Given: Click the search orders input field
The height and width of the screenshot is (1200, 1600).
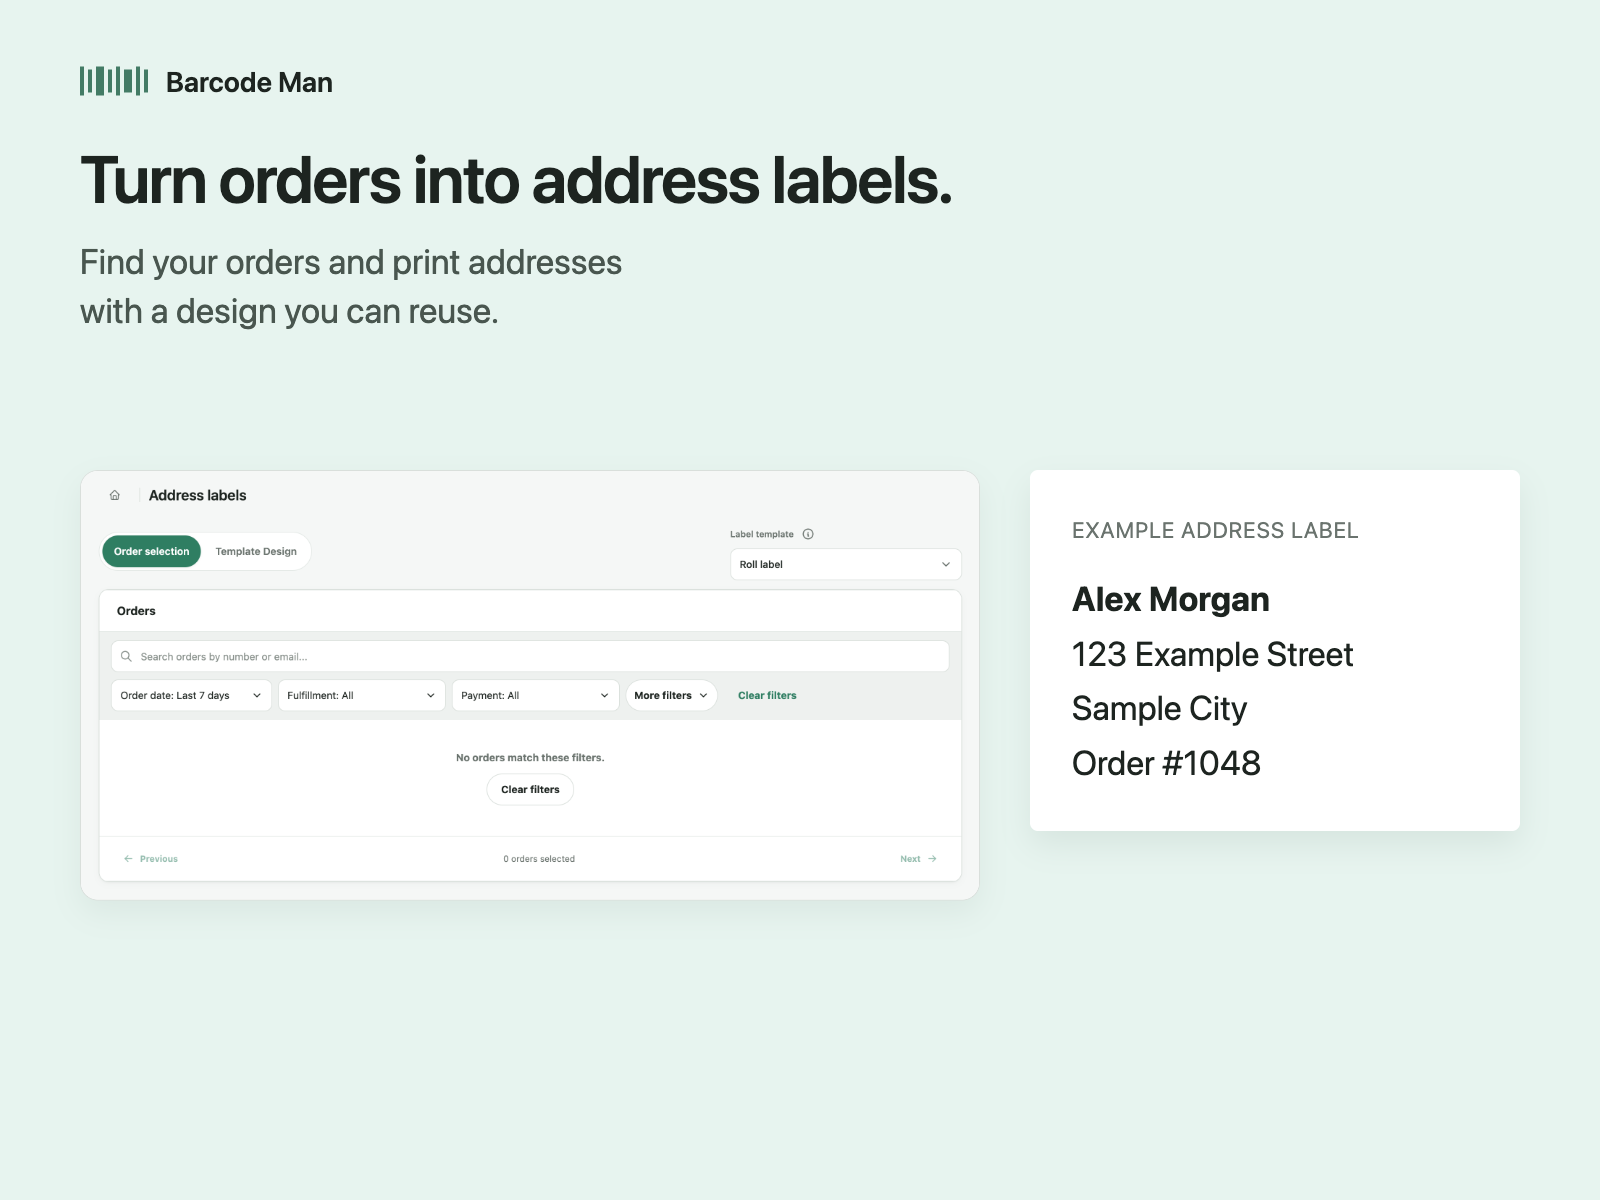Looking at the screenshot, I should pos(530,657).
